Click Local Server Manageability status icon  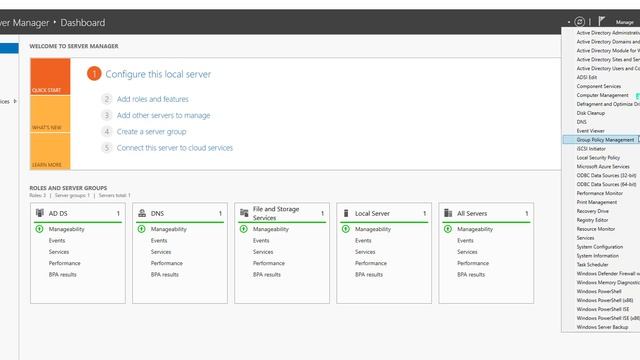tap(346, 229)
